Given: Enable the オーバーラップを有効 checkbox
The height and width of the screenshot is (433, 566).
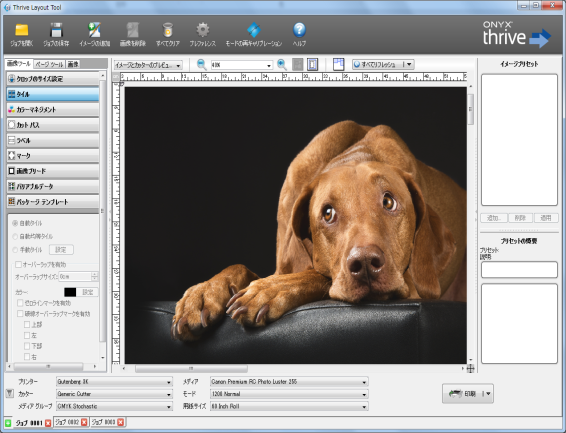Looking at the screenshot, I should (x=18, y=264).
